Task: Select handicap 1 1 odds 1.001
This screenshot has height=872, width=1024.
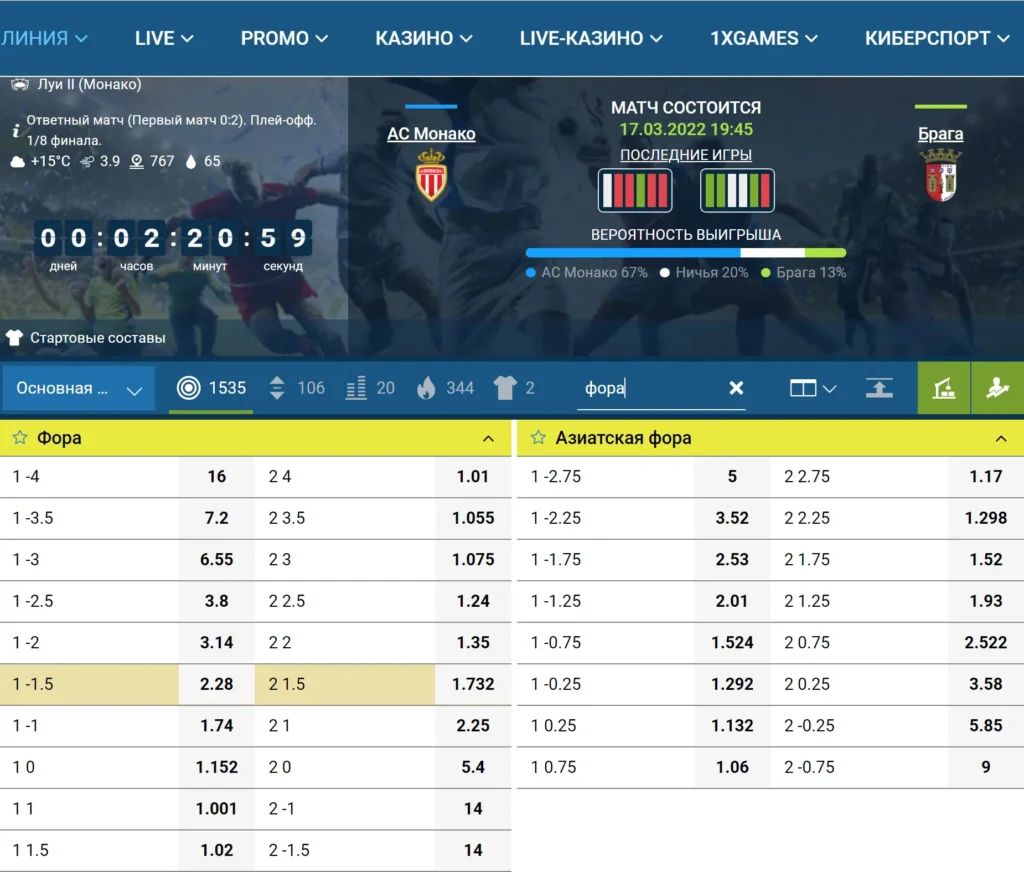Action: click(x=217, y=809)
